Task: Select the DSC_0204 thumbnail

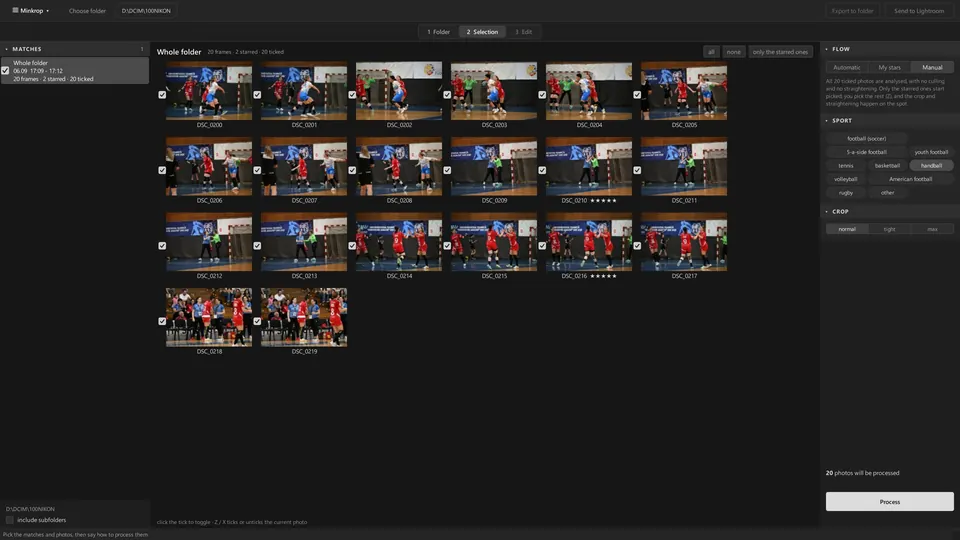Action: click(x=589, y=91)
